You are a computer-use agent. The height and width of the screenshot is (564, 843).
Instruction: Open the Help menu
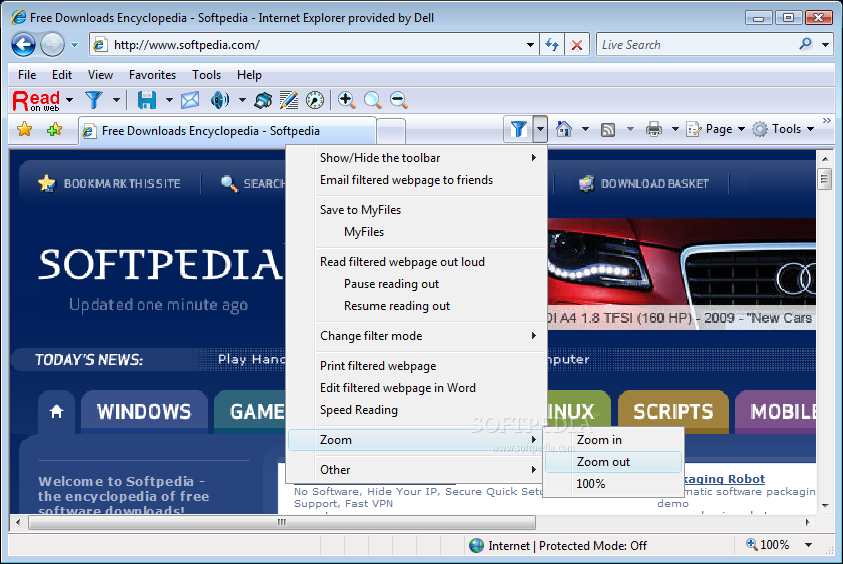tap(249, 75)
